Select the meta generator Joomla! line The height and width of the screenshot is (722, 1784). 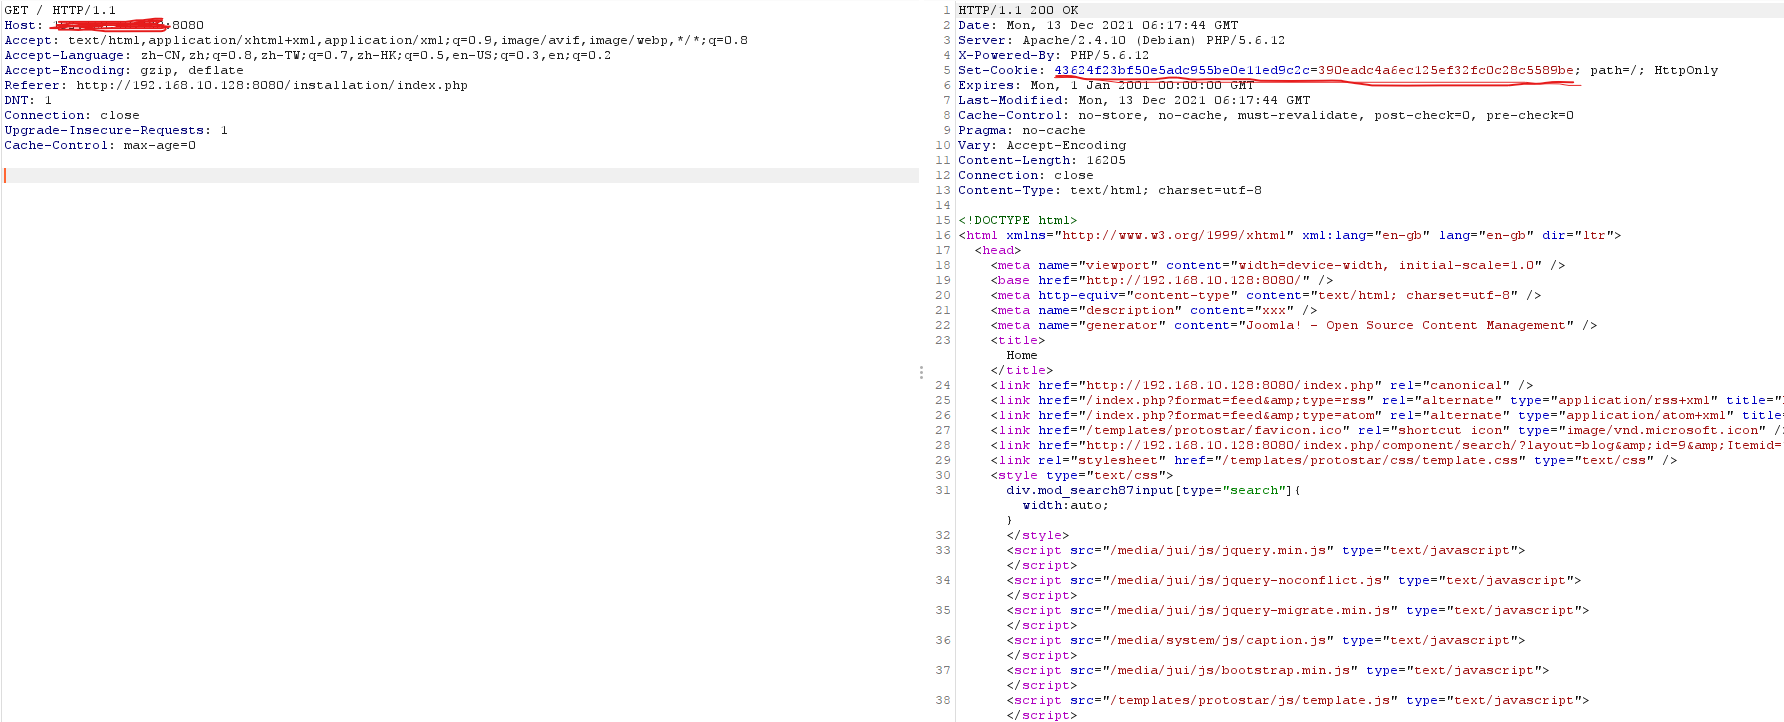(1294, 325)
